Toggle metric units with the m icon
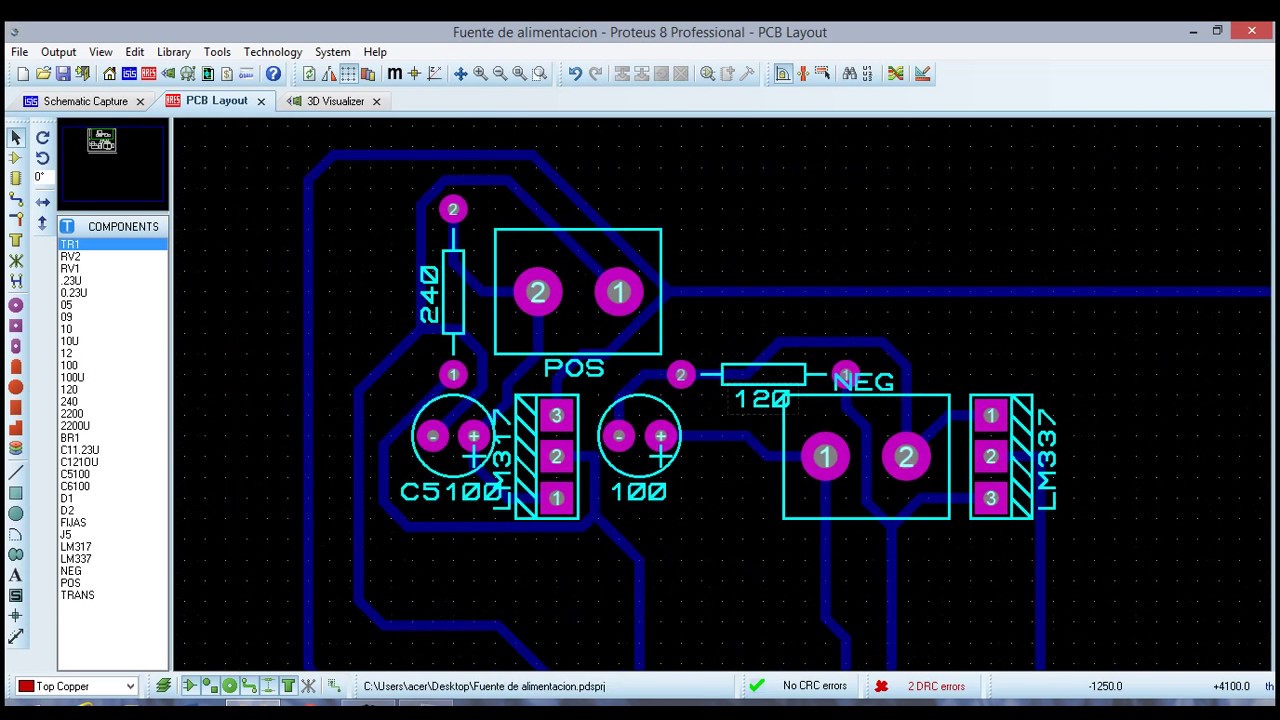1280x720 pixels. pyautogui.click(x=394, y=74)
